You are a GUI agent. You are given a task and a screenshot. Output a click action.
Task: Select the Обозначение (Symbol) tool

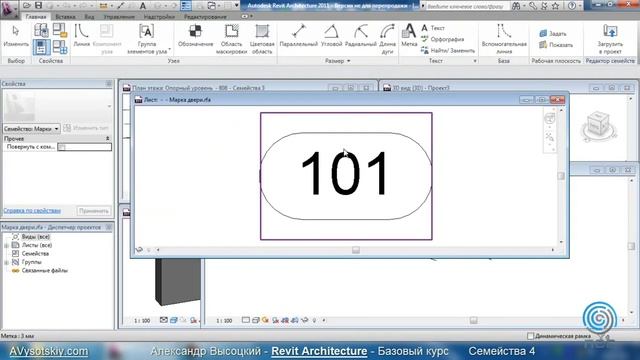[x=196, y=36]
